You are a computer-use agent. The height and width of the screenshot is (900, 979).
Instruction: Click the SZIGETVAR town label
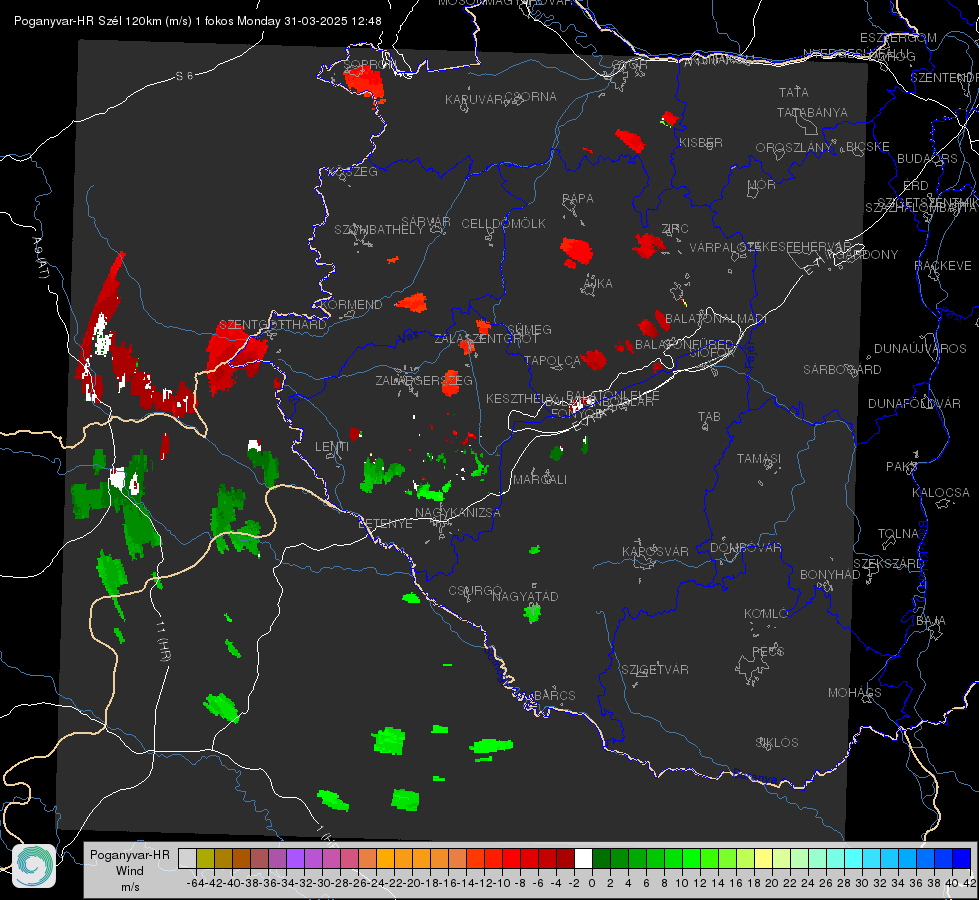pyautogui.click(x=654, y=670)
